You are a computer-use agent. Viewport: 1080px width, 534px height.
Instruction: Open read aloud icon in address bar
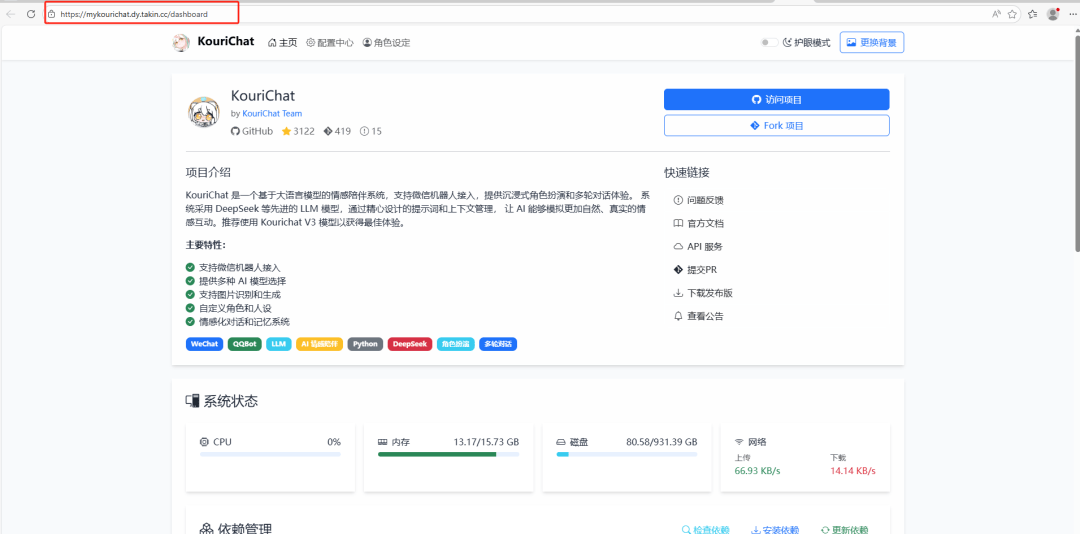[x=996, y=14]
